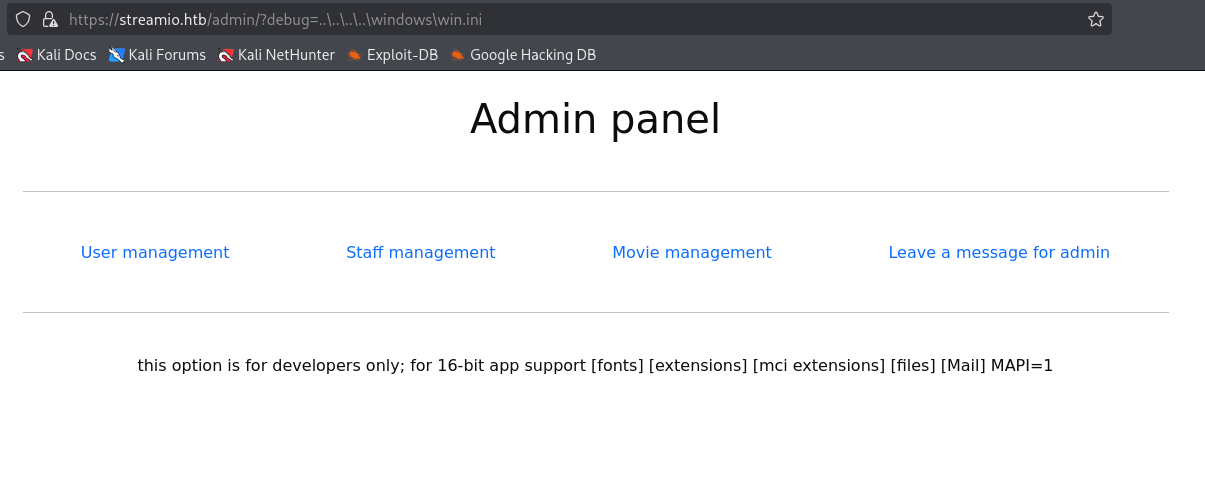The image size is (1205, 489).
Task: Go to the Movie management page
Action: point(692,252)
